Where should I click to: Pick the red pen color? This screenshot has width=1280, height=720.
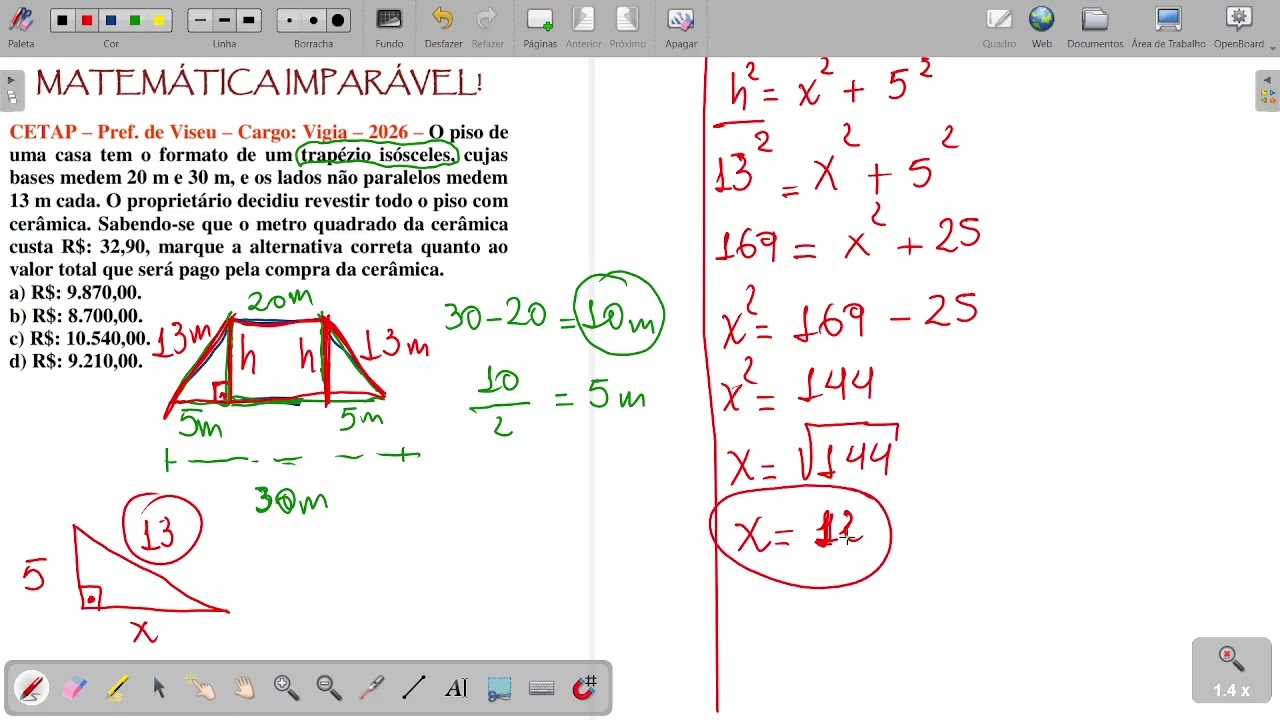pos(87,20)
